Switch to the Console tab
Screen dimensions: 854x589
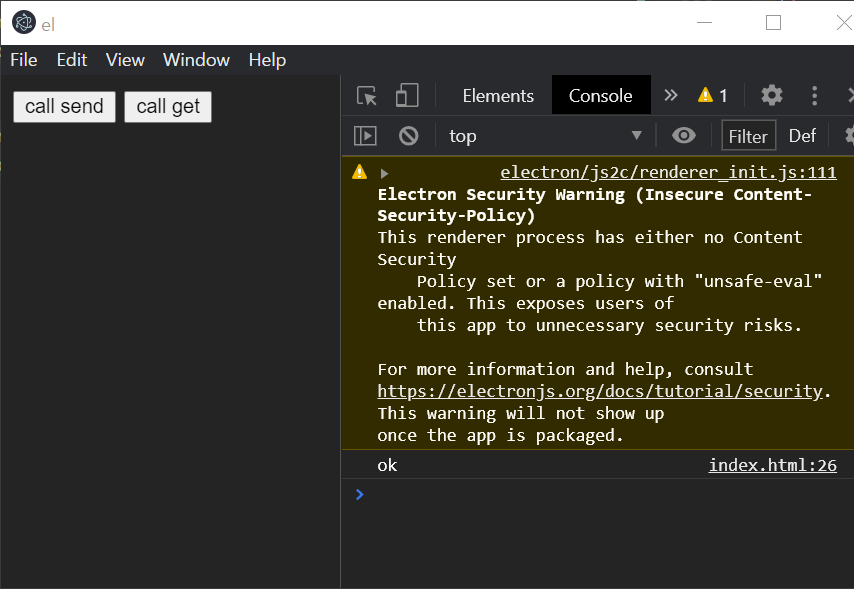pyautogui.click(x=601, y=95)
